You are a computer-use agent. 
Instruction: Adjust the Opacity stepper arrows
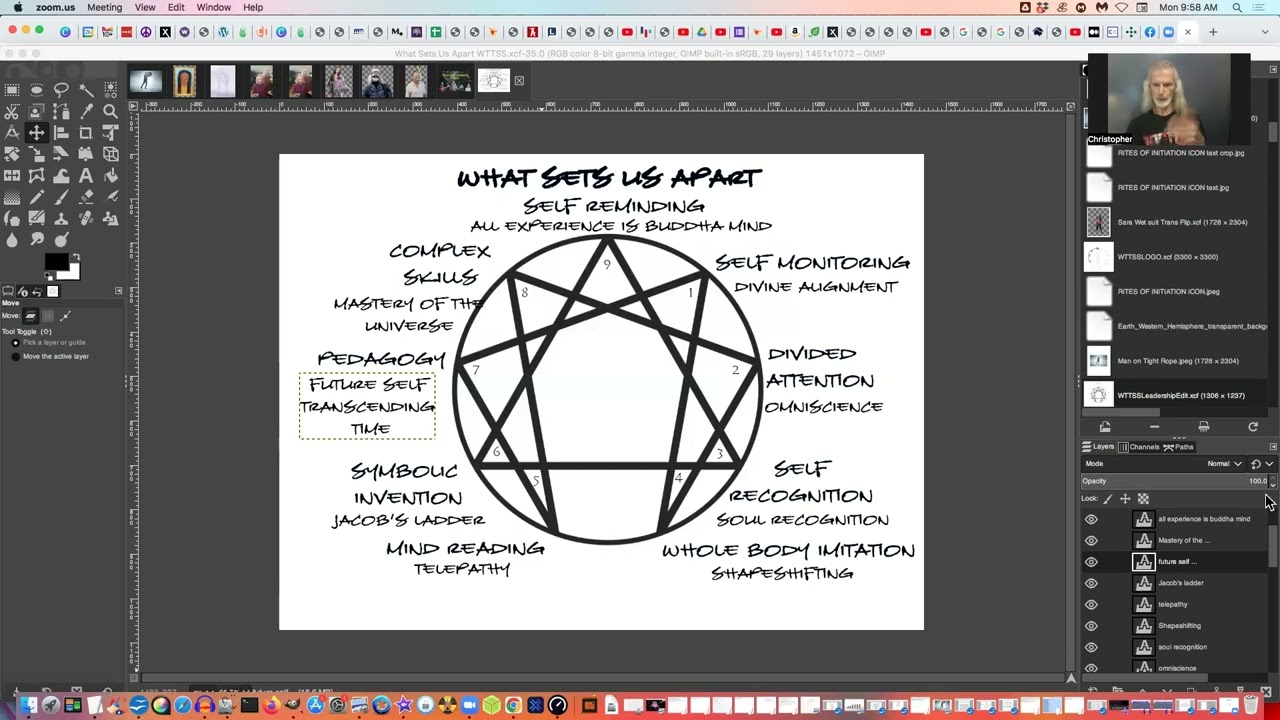point(1272,481)
